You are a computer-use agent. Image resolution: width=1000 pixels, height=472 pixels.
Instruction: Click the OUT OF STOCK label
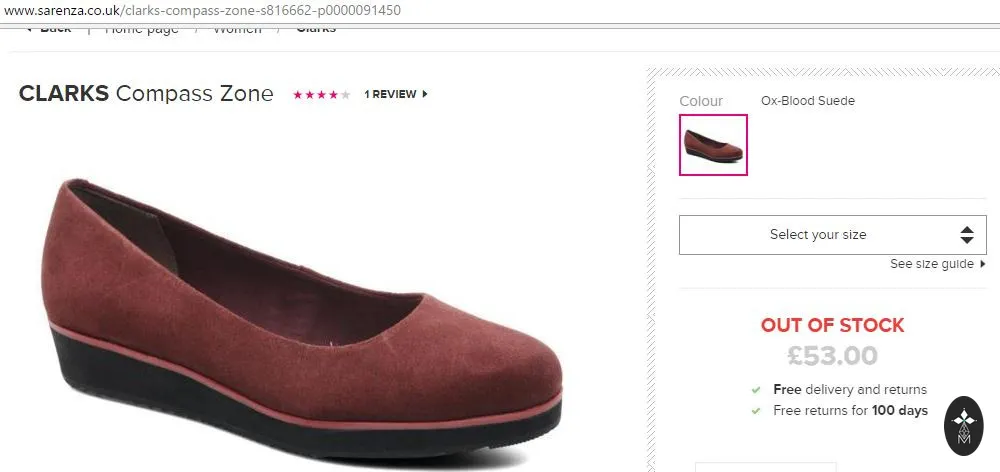(832, 325)
